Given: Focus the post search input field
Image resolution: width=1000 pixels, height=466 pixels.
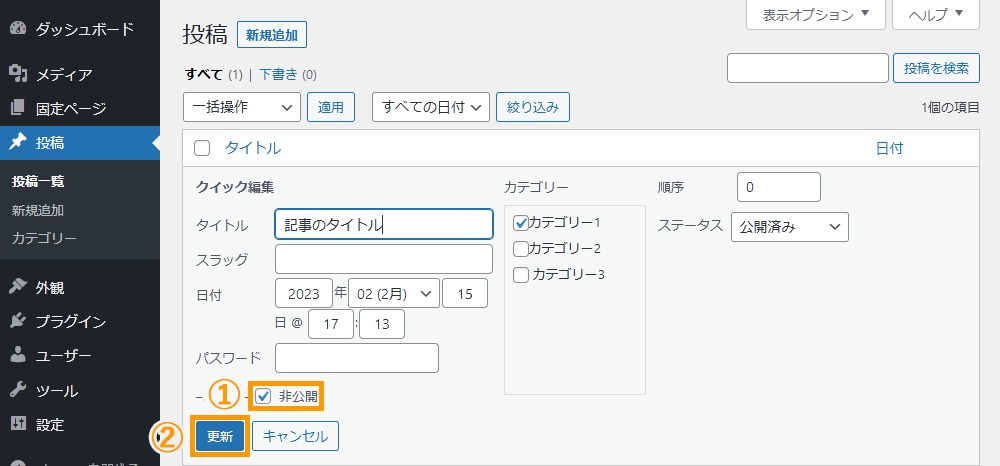Looking at the screenshot, I should click(x=808, y=68).
